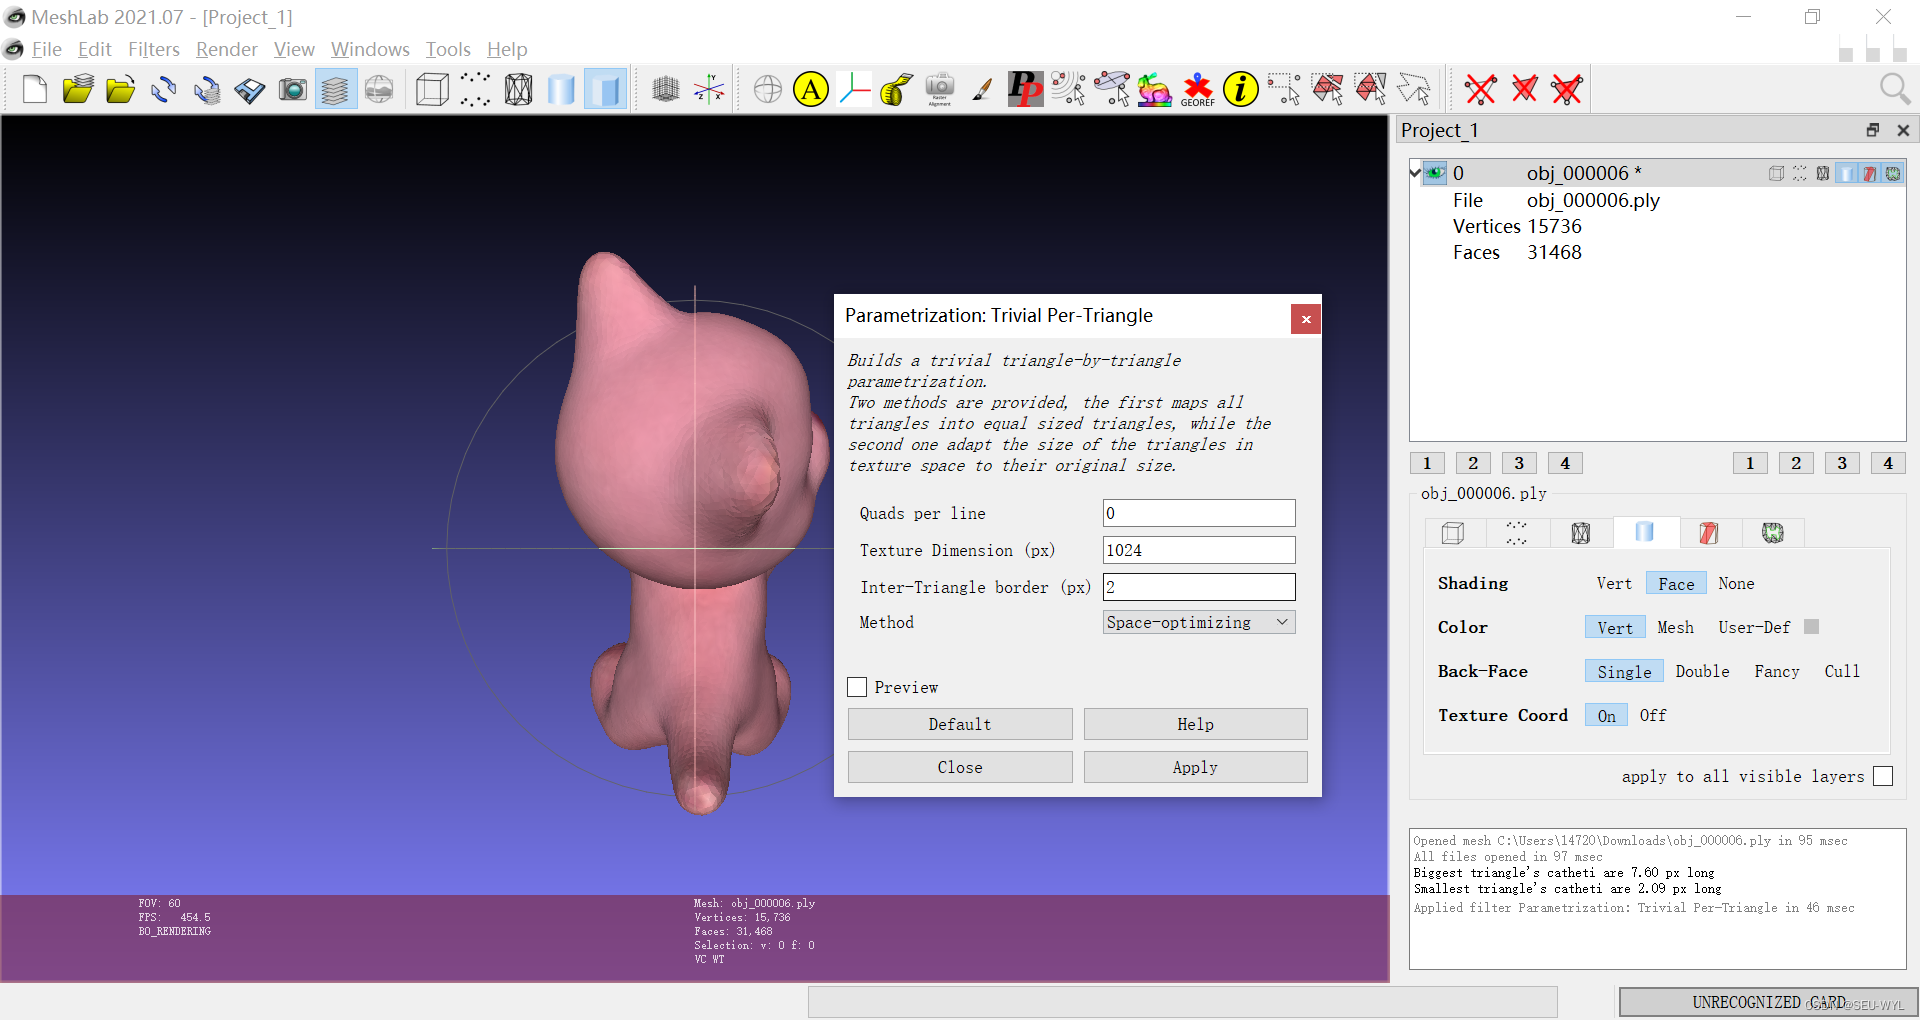
Task: Set Shading to None
Action: click(x=1736, y=584)
